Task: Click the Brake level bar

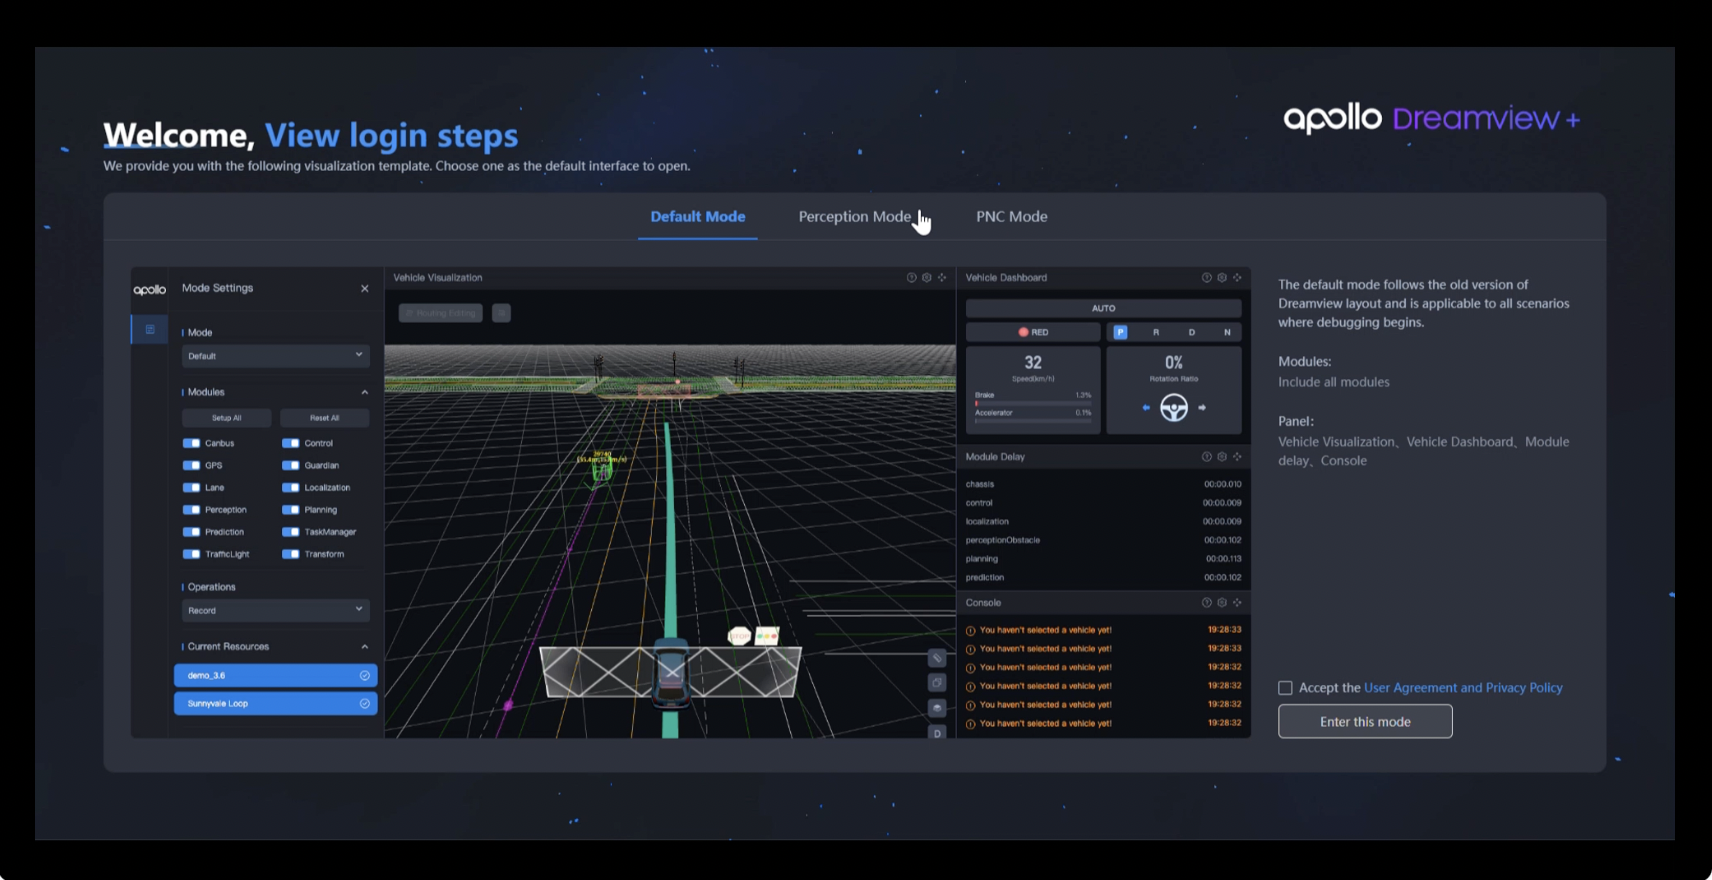Action: [x=1033, y=403]
